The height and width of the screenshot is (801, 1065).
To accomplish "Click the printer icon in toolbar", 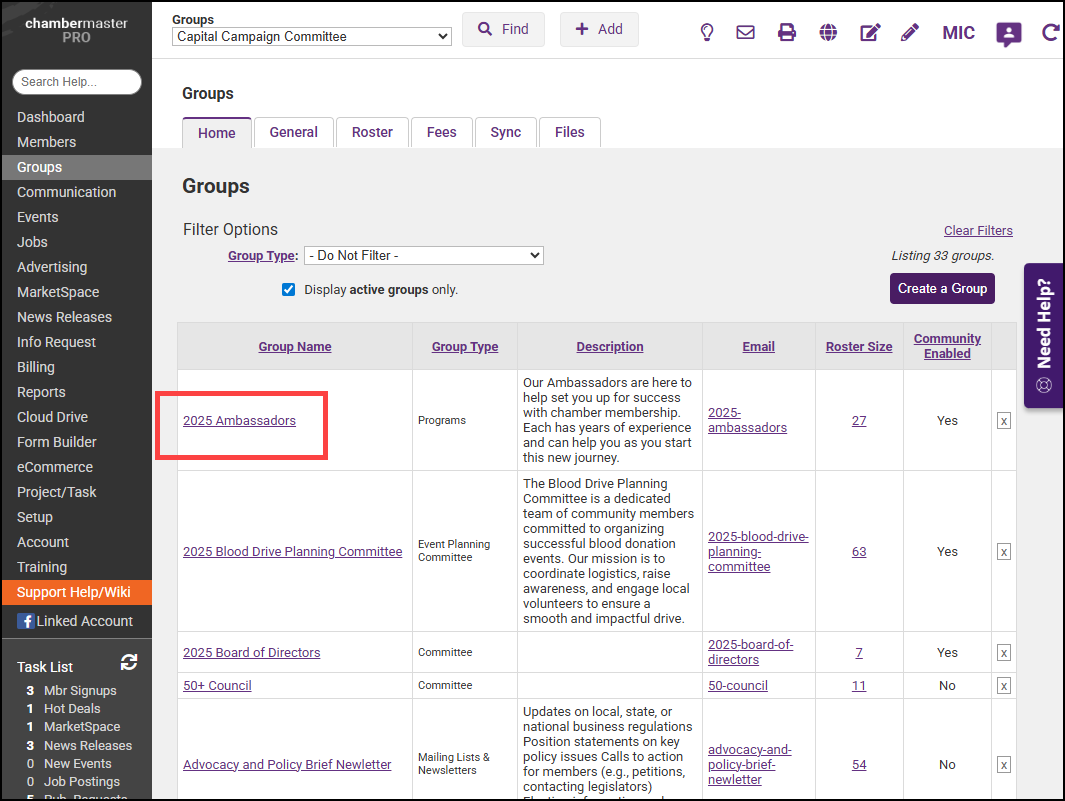I will pyautogui.click(x=787, y=32).
